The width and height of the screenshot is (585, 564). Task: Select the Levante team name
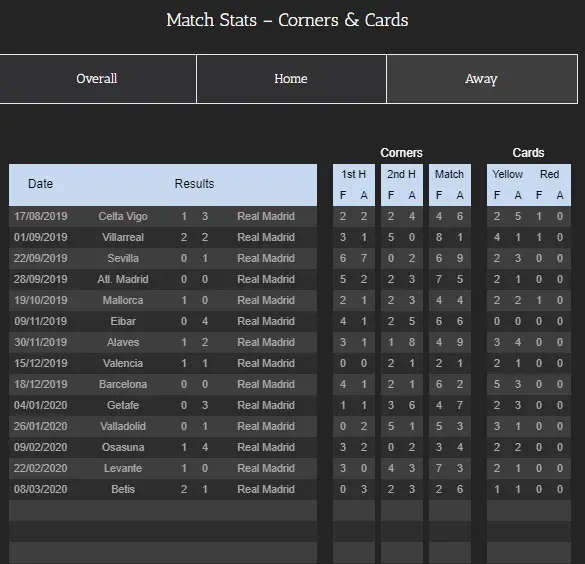(x=123, y=468)
